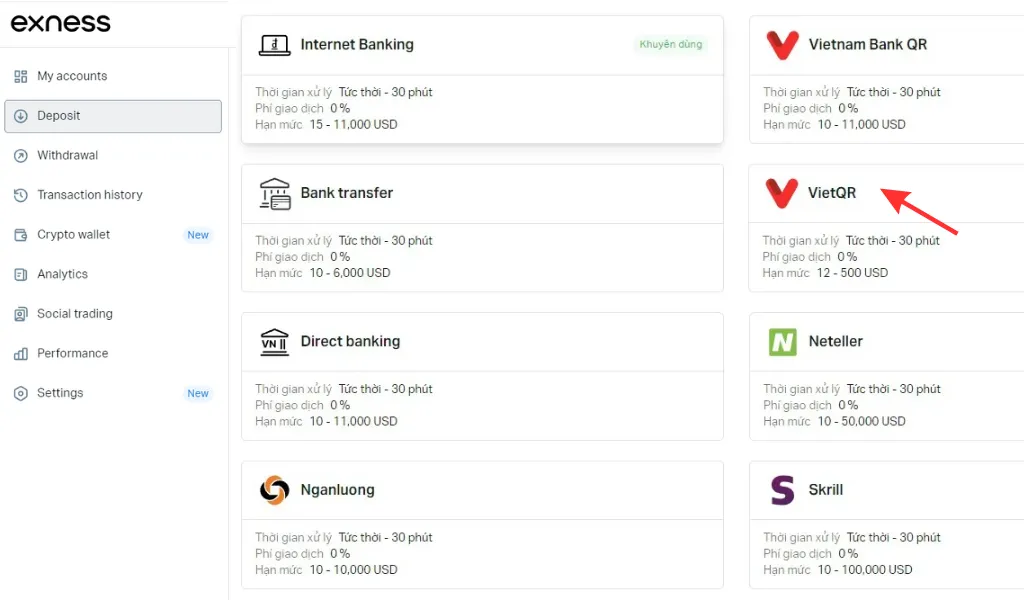Image resolution: width=1024 pixels, height=600 pixels.
Task: Open the Performance page
Action: [73, 354]
